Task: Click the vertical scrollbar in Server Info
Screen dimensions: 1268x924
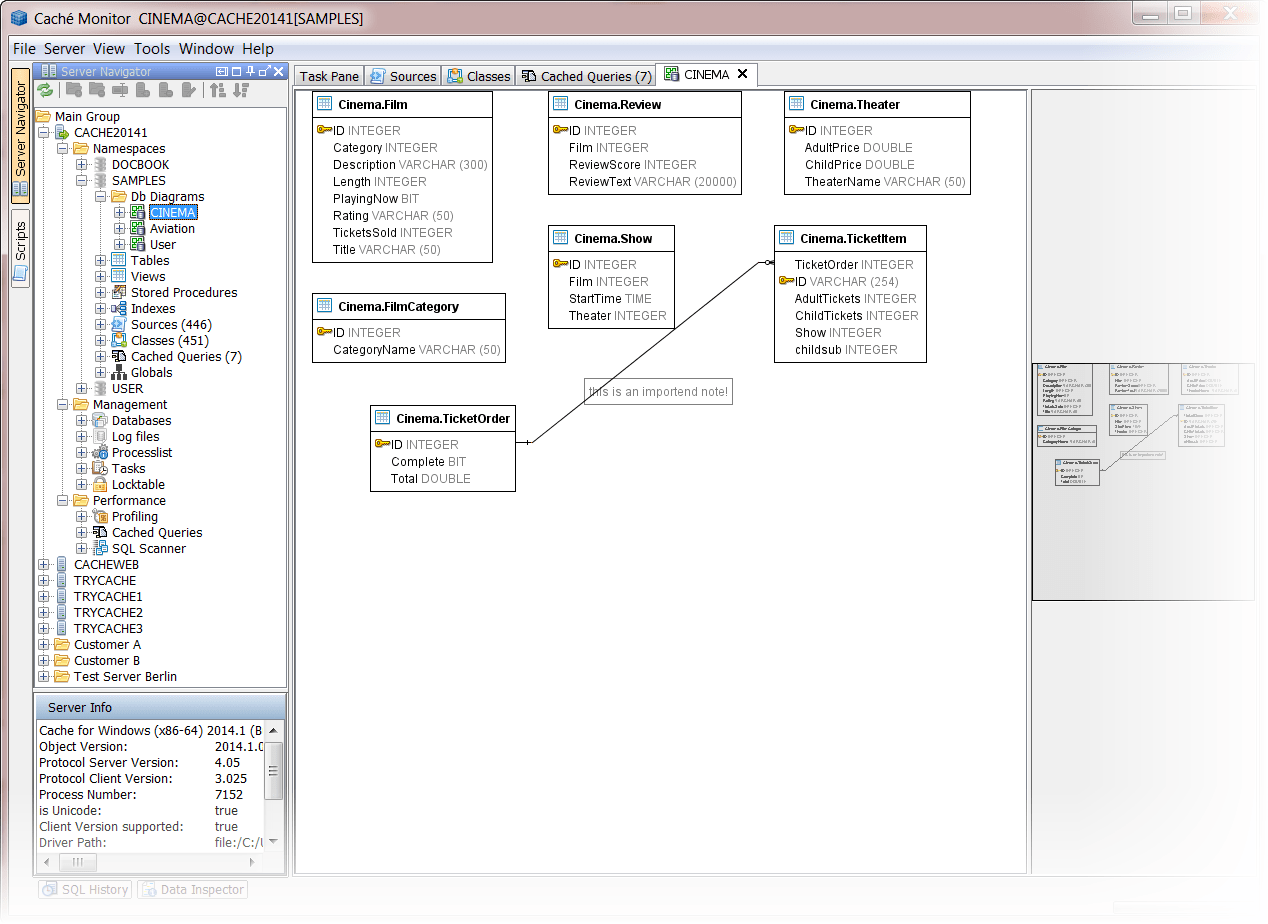Action: [274, 785]
